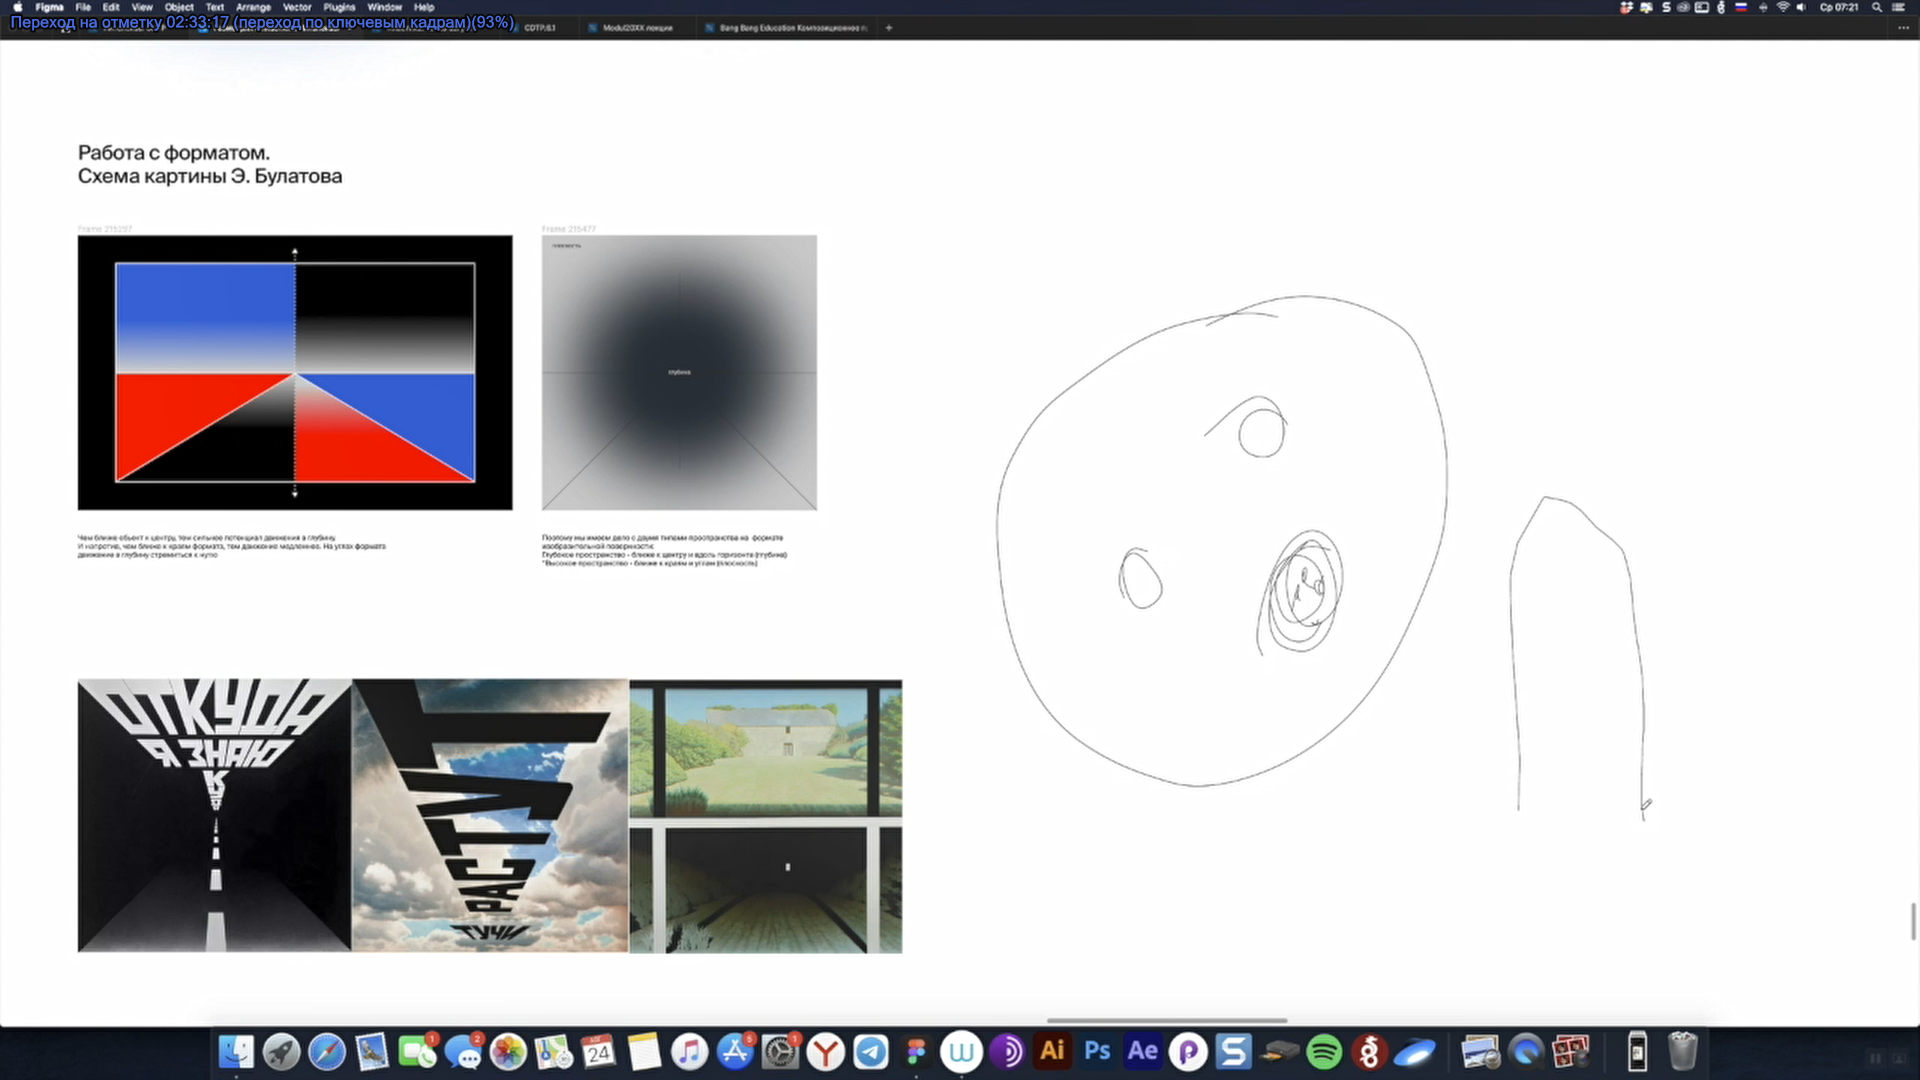The height and width of the screenshot is (1080, 1920).
Task: Open the Vector menu in menu bar
Action: (x=297, y=7)
